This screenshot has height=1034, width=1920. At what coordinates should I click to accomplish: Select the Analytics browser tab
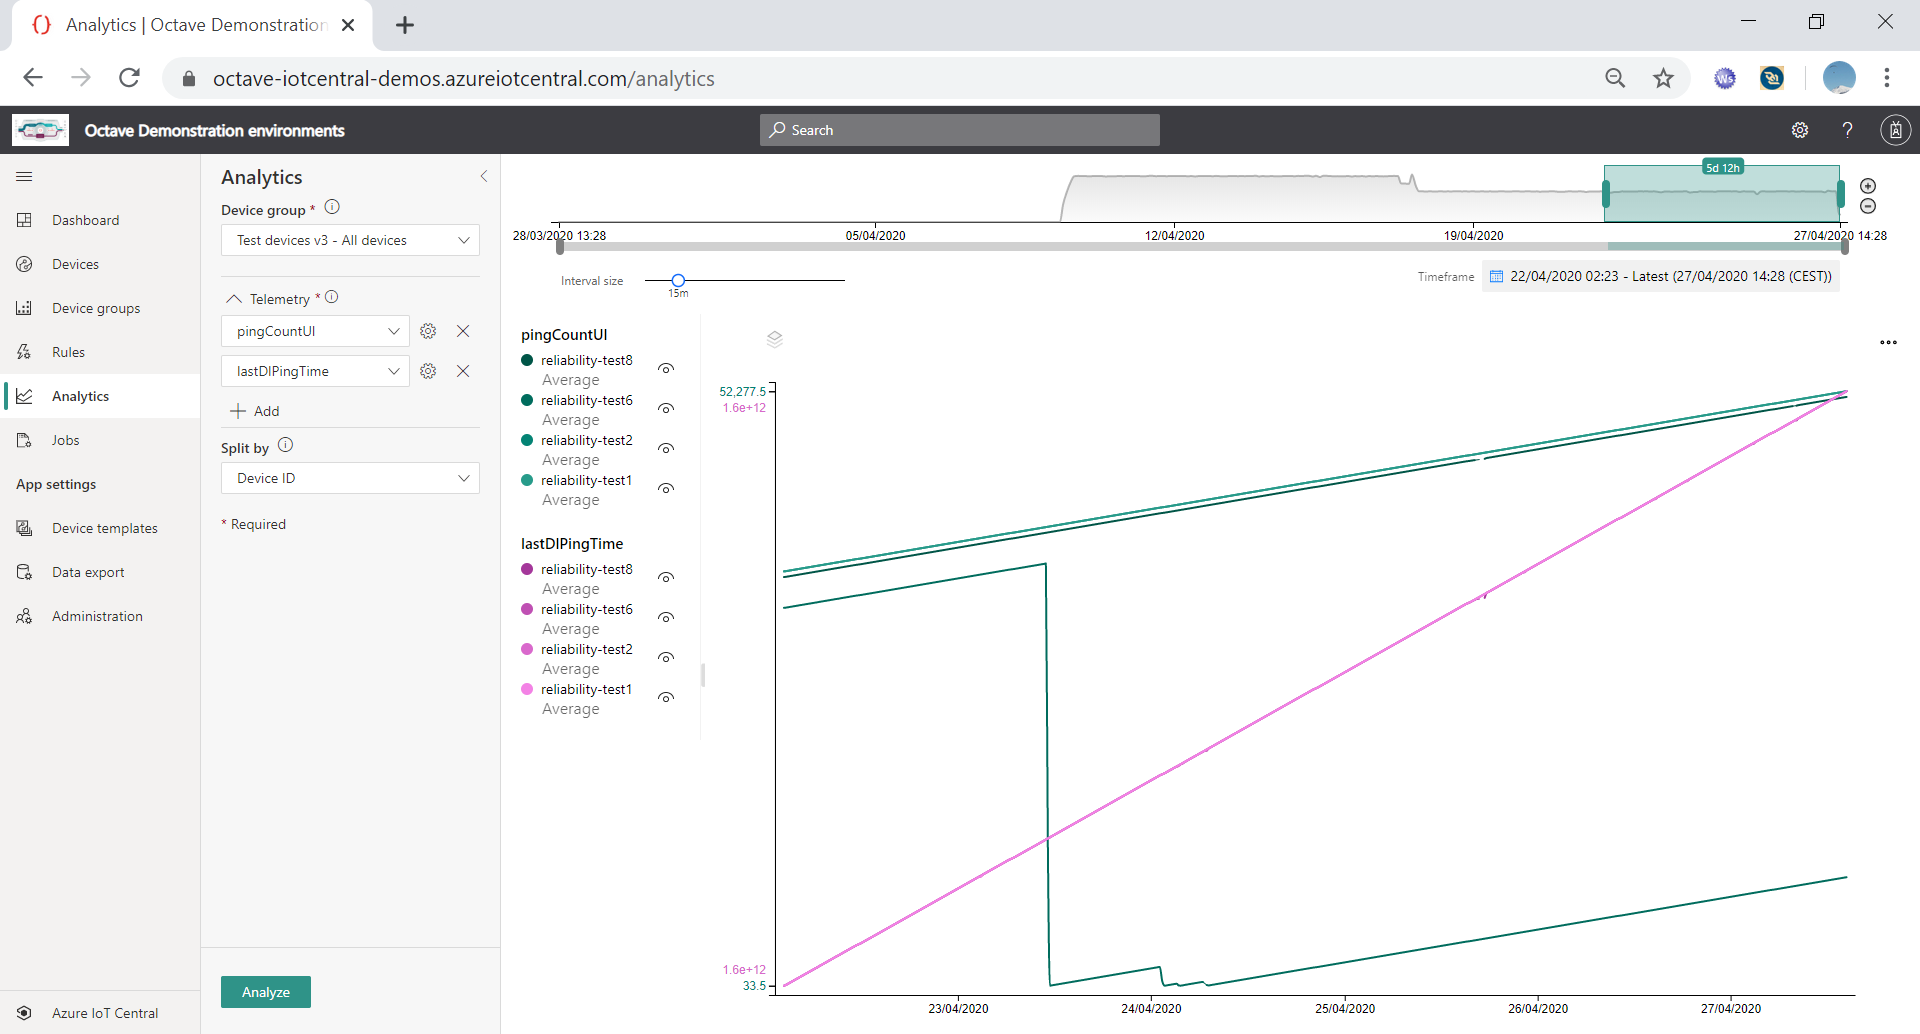(x=192, y=25)
